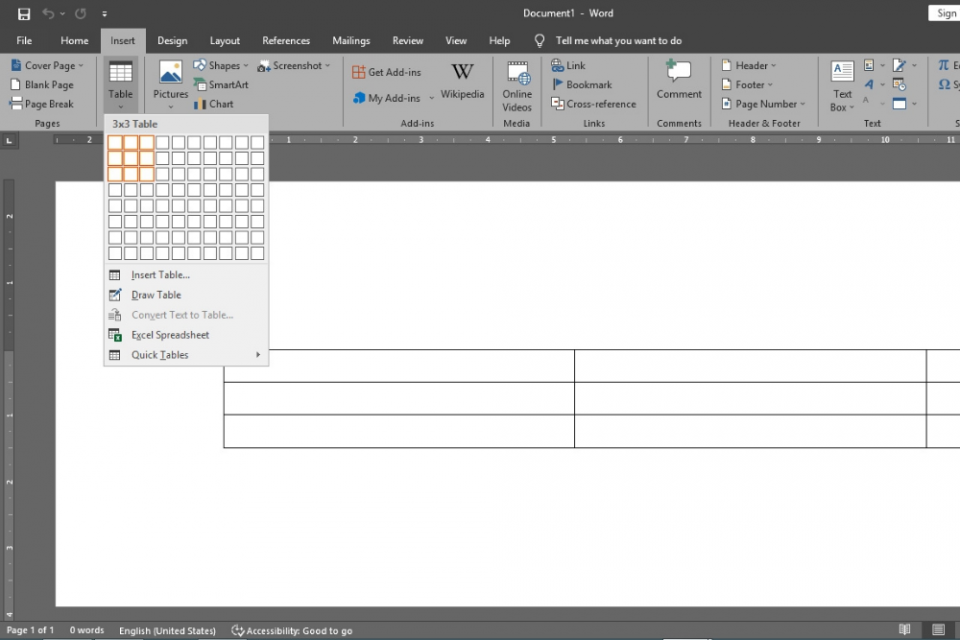The height and width of the screenshot is (640, 960).
Task: Click the Accessibility: Good to go status
Action: (292, 630)
